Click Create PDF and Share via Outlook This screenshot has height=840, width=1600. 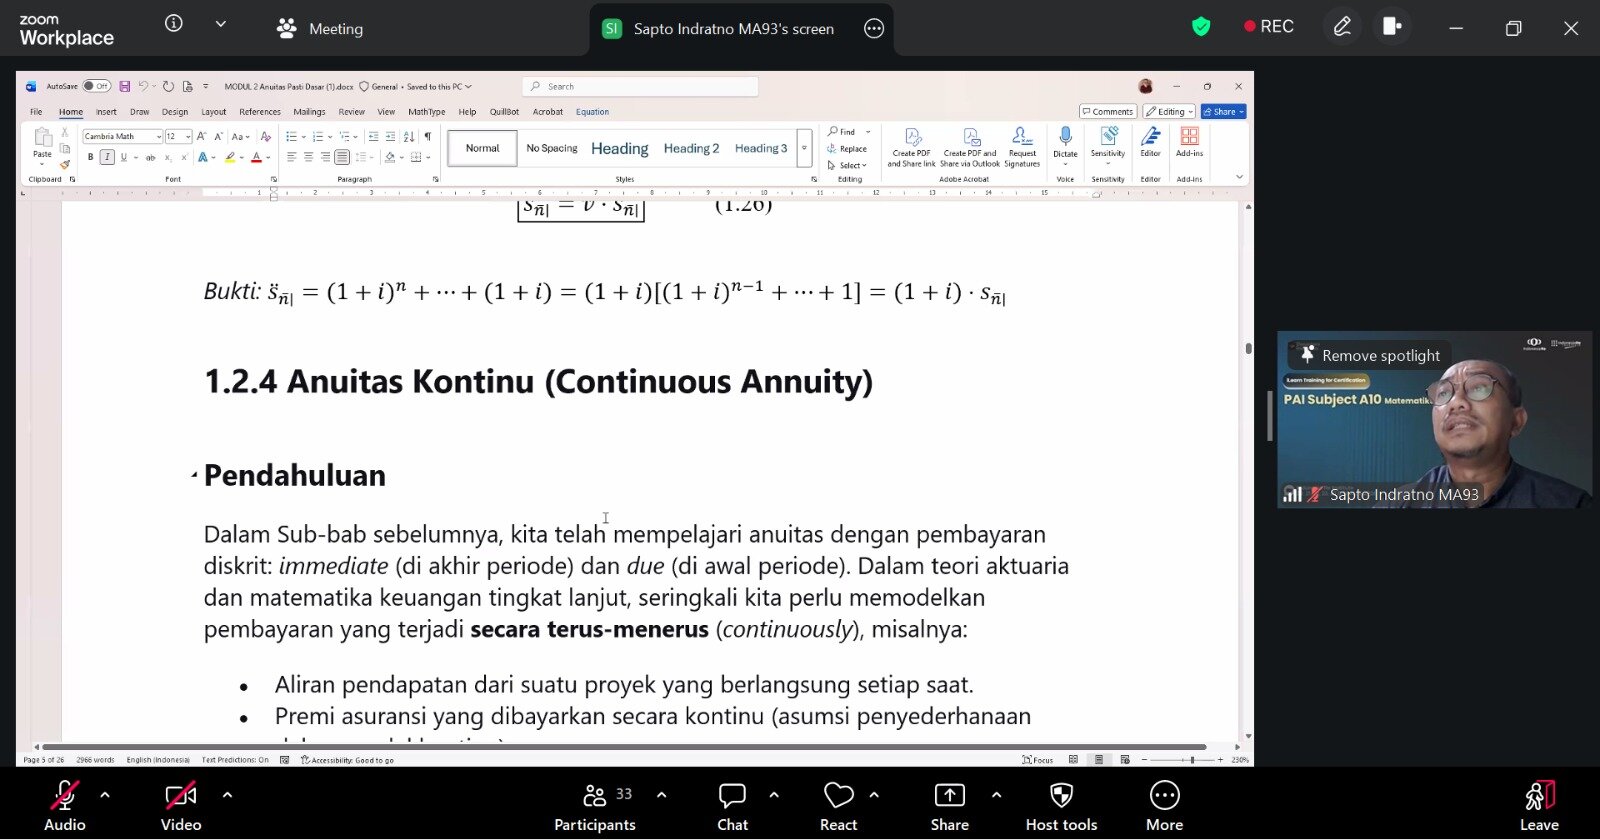(x=970, y=147)
